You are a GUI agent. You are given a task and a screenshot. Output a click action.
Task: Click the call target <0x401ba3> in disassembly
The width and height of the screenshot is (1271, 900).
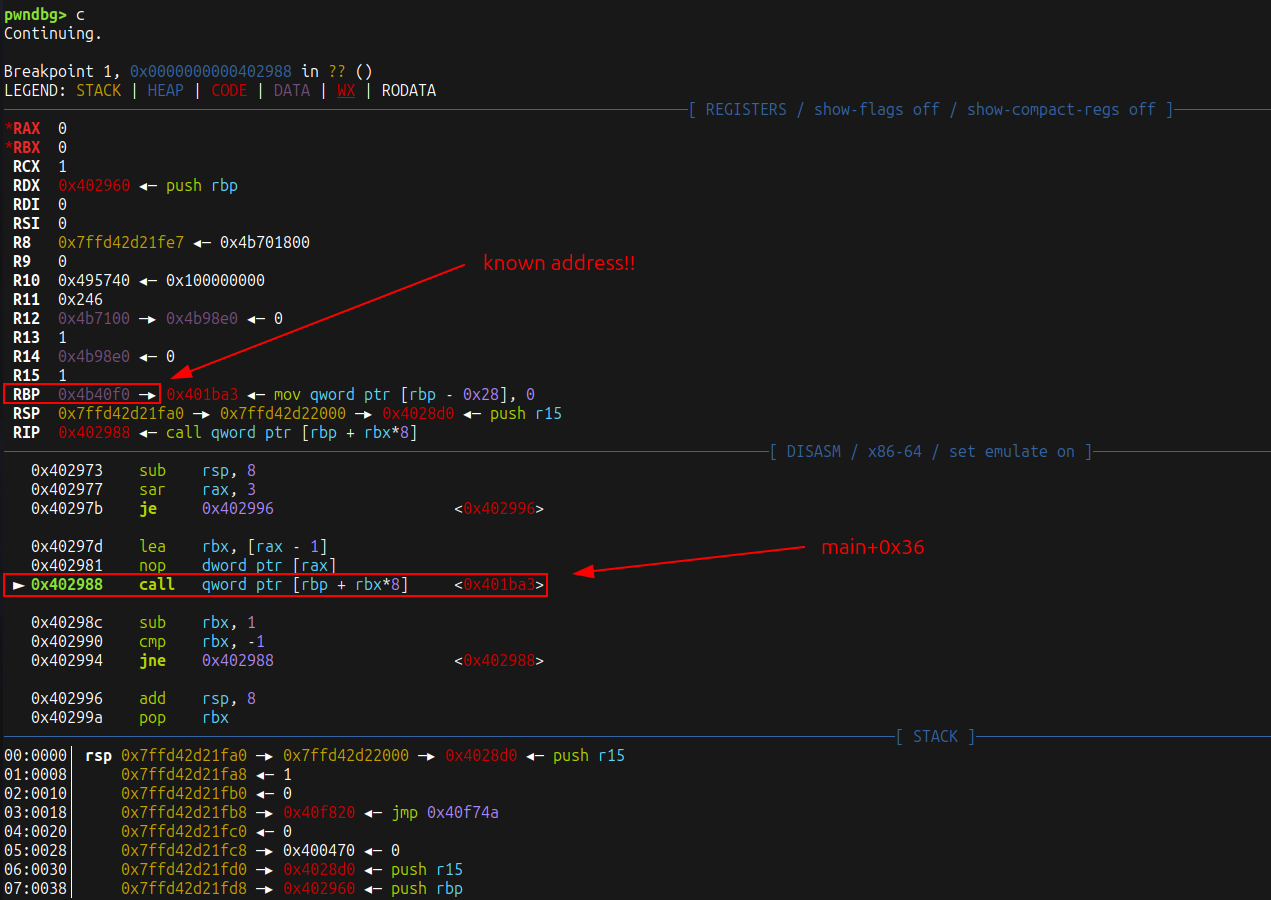coord(500,585)
